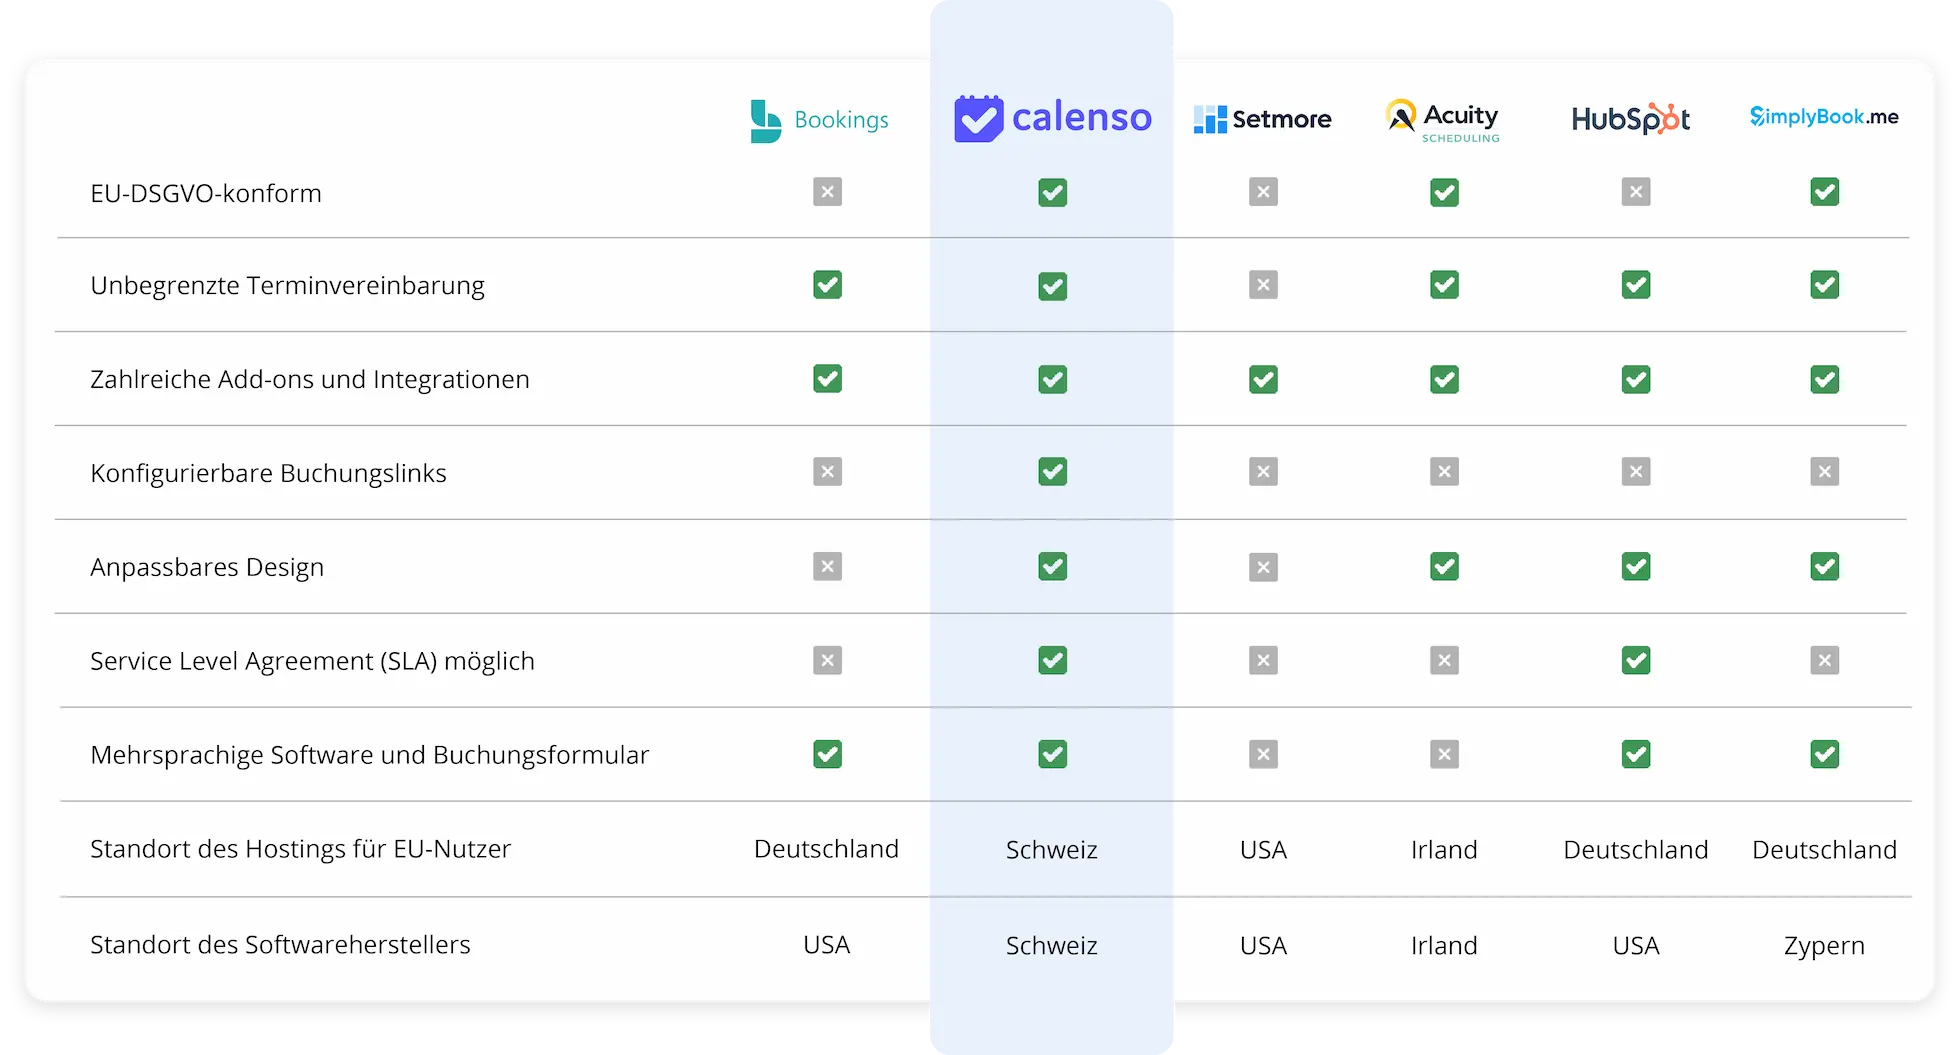Screen dimensions: 1960x1055
Task: Click the Setmore logo
Action: [1263, 119]
